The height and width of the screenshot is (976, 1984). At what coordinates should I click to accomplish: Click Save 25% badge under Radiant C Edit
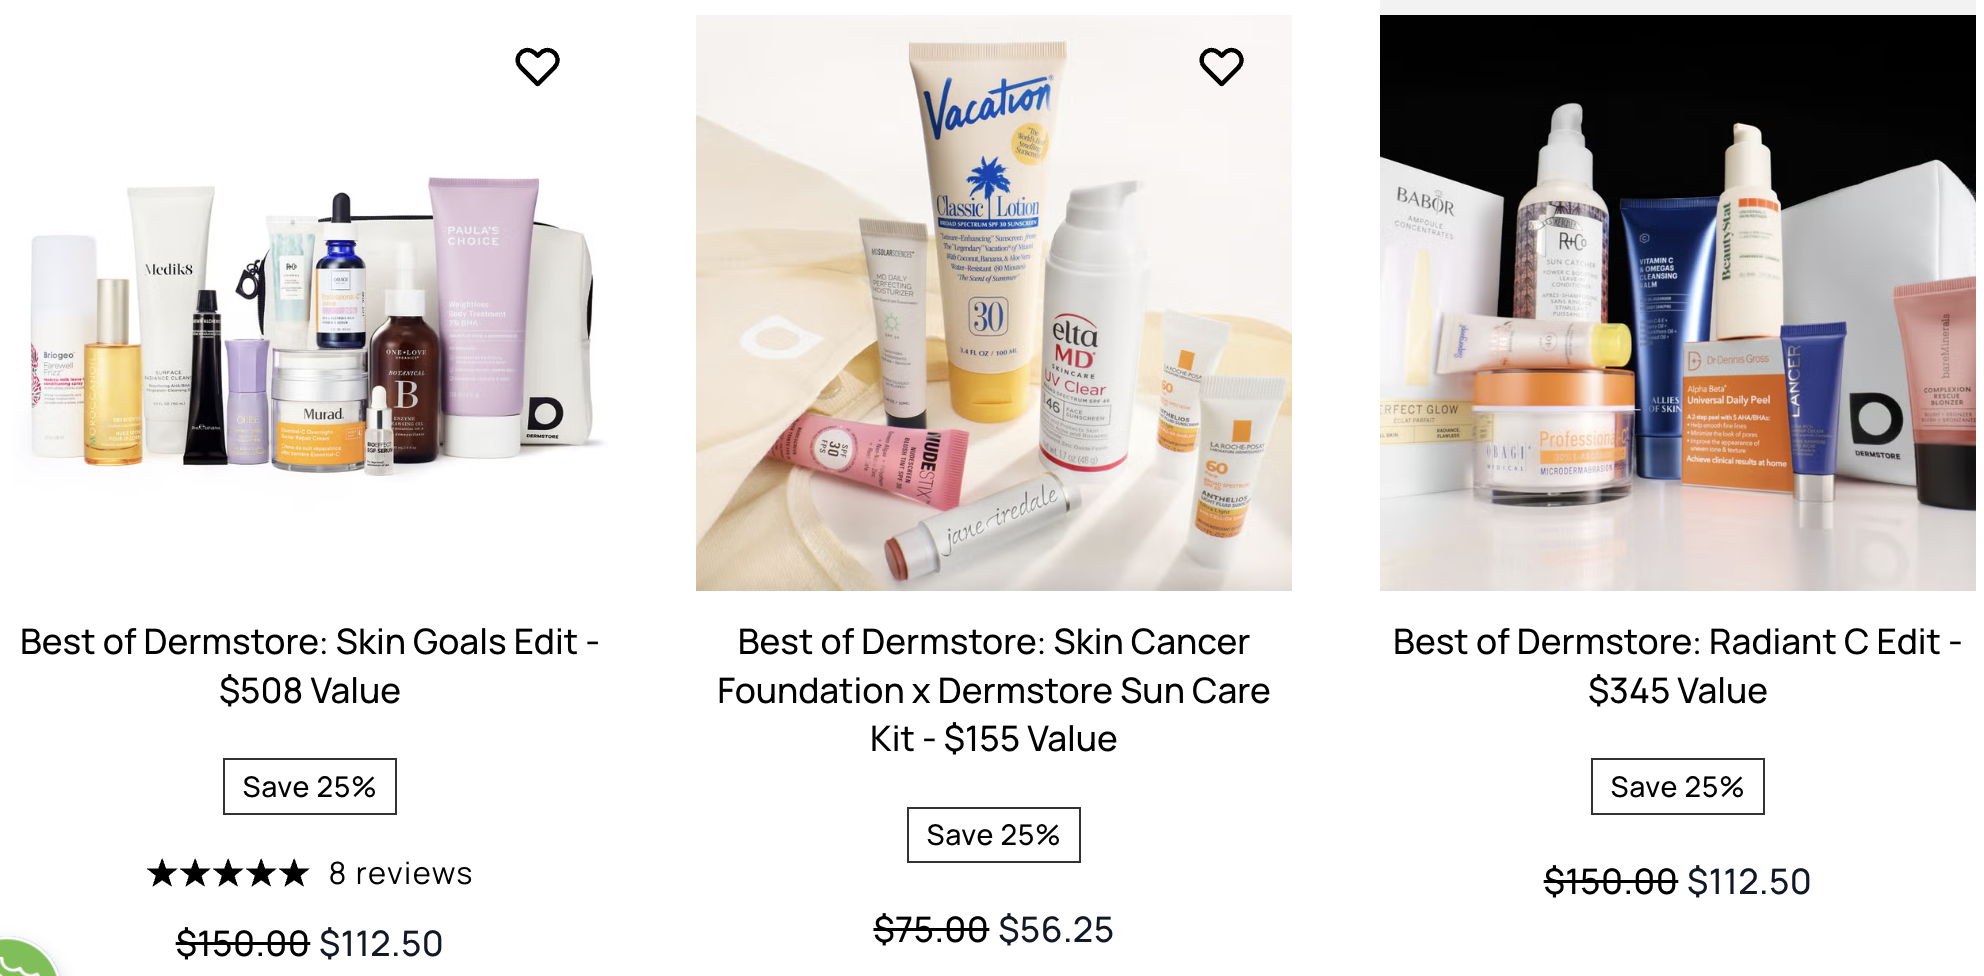(x=1678, y=787)
